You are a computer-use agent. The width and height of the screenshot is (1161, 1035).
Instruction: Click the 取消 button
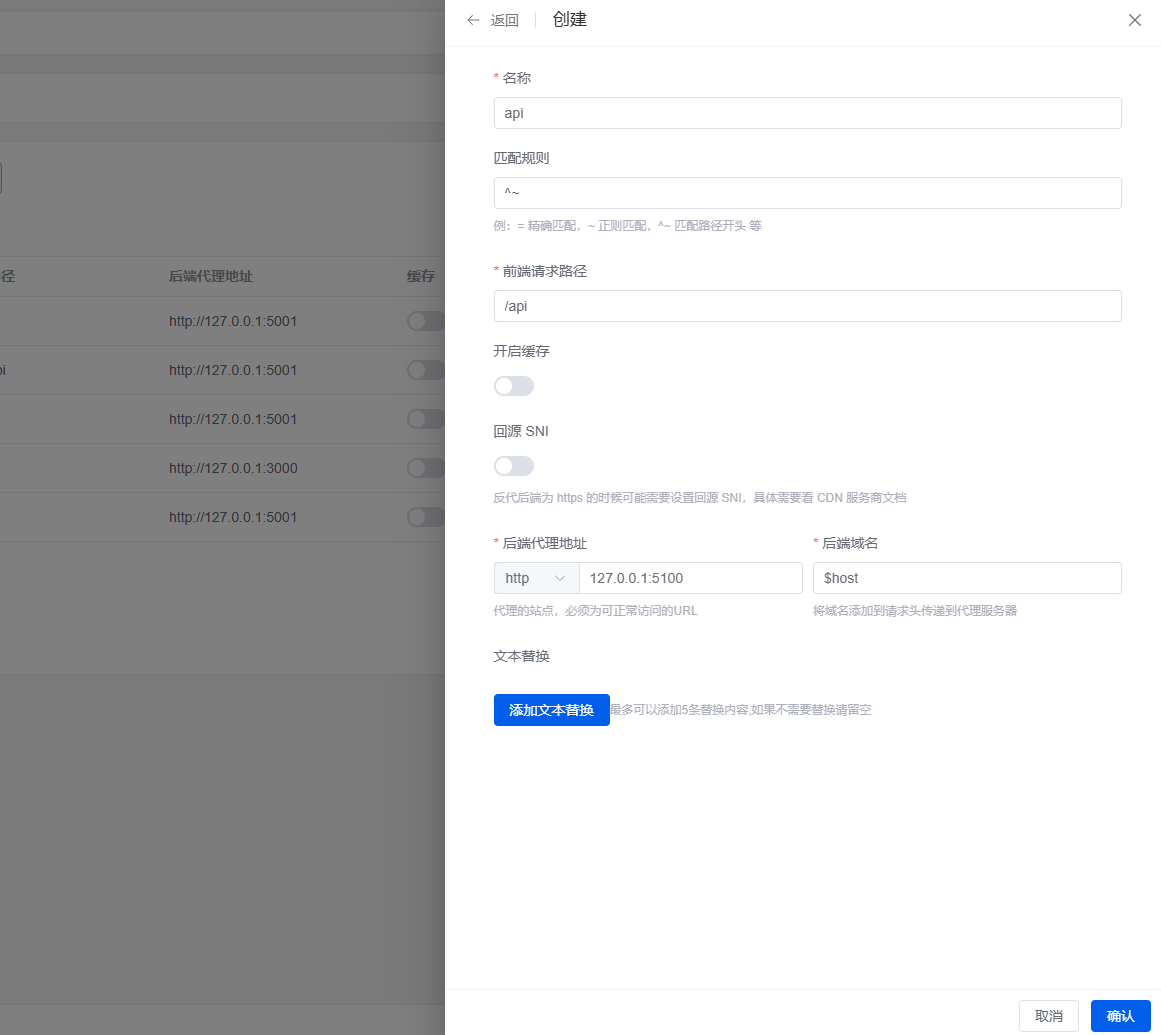point(1048,1016)
